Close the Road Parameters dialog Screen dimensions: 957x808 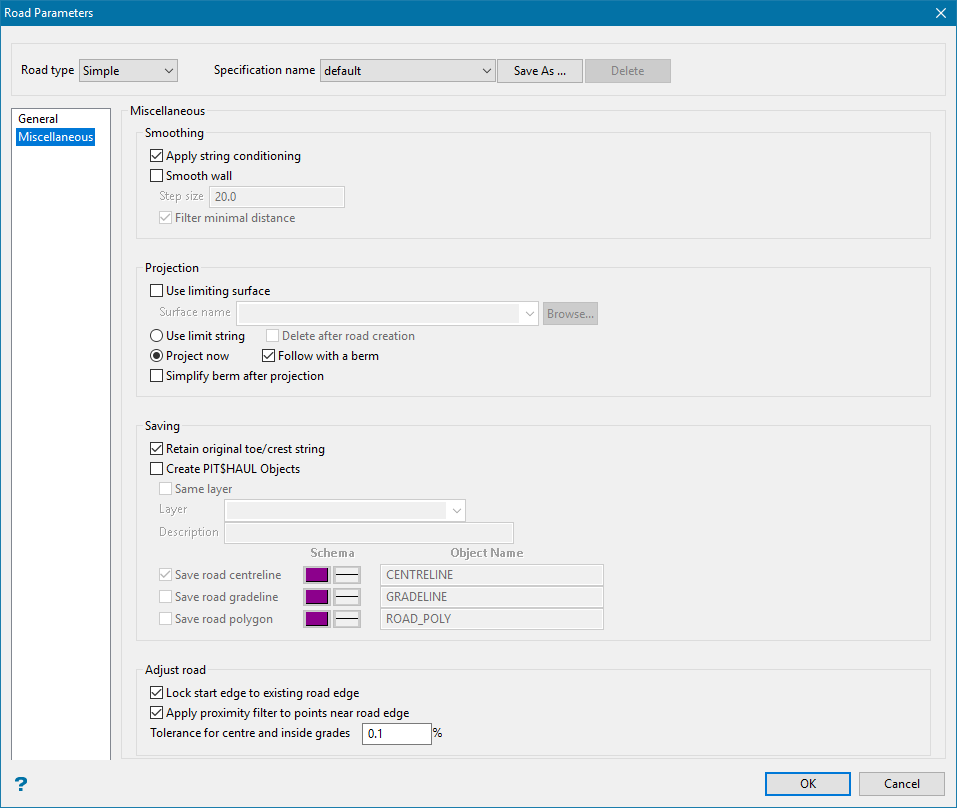click(x=939, y=13)
